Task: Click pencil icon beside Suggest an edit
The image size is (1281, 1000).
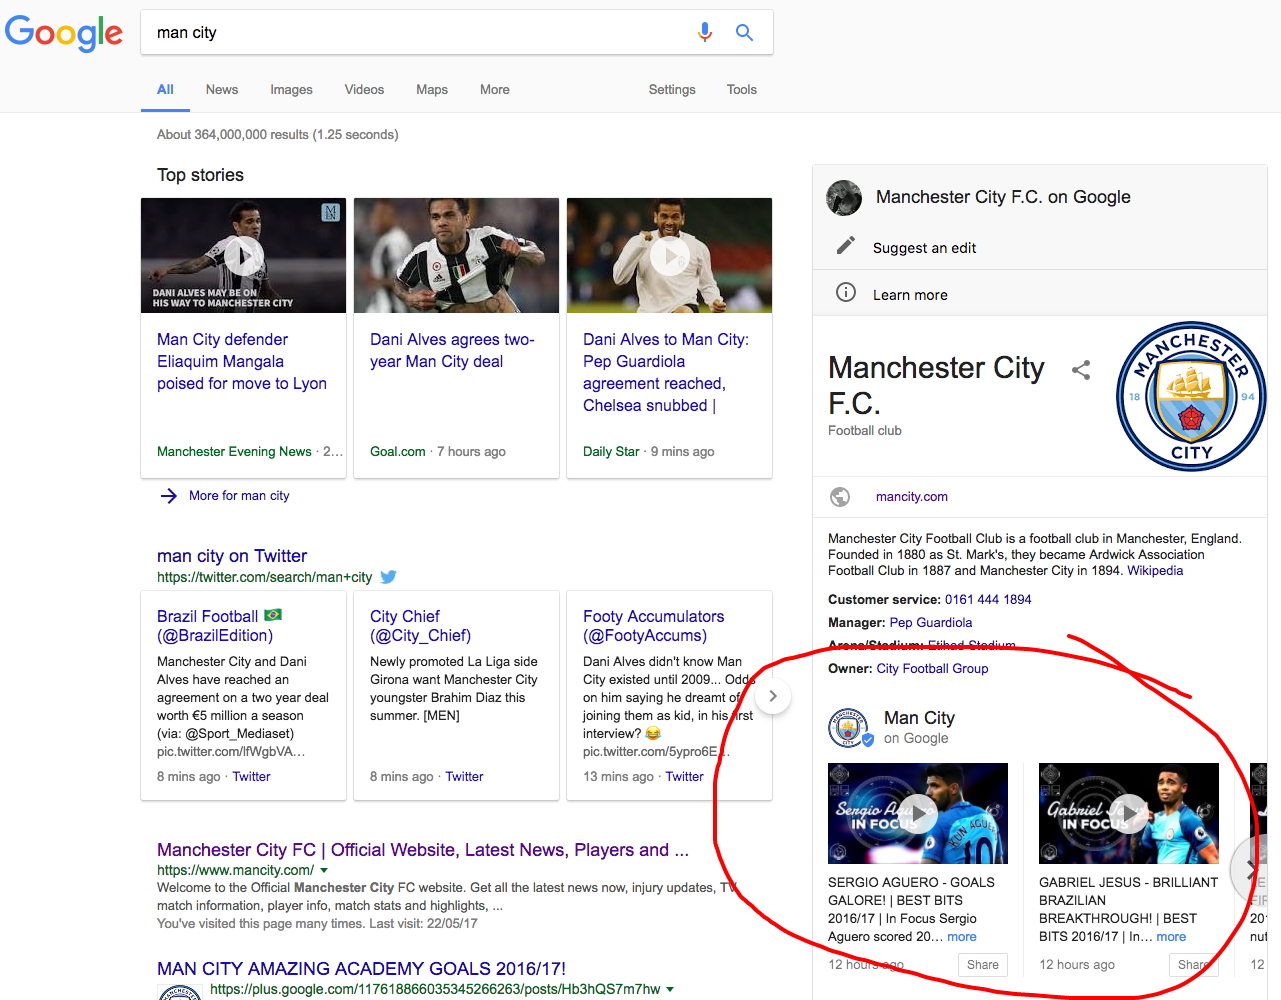Action: [846, 245]
